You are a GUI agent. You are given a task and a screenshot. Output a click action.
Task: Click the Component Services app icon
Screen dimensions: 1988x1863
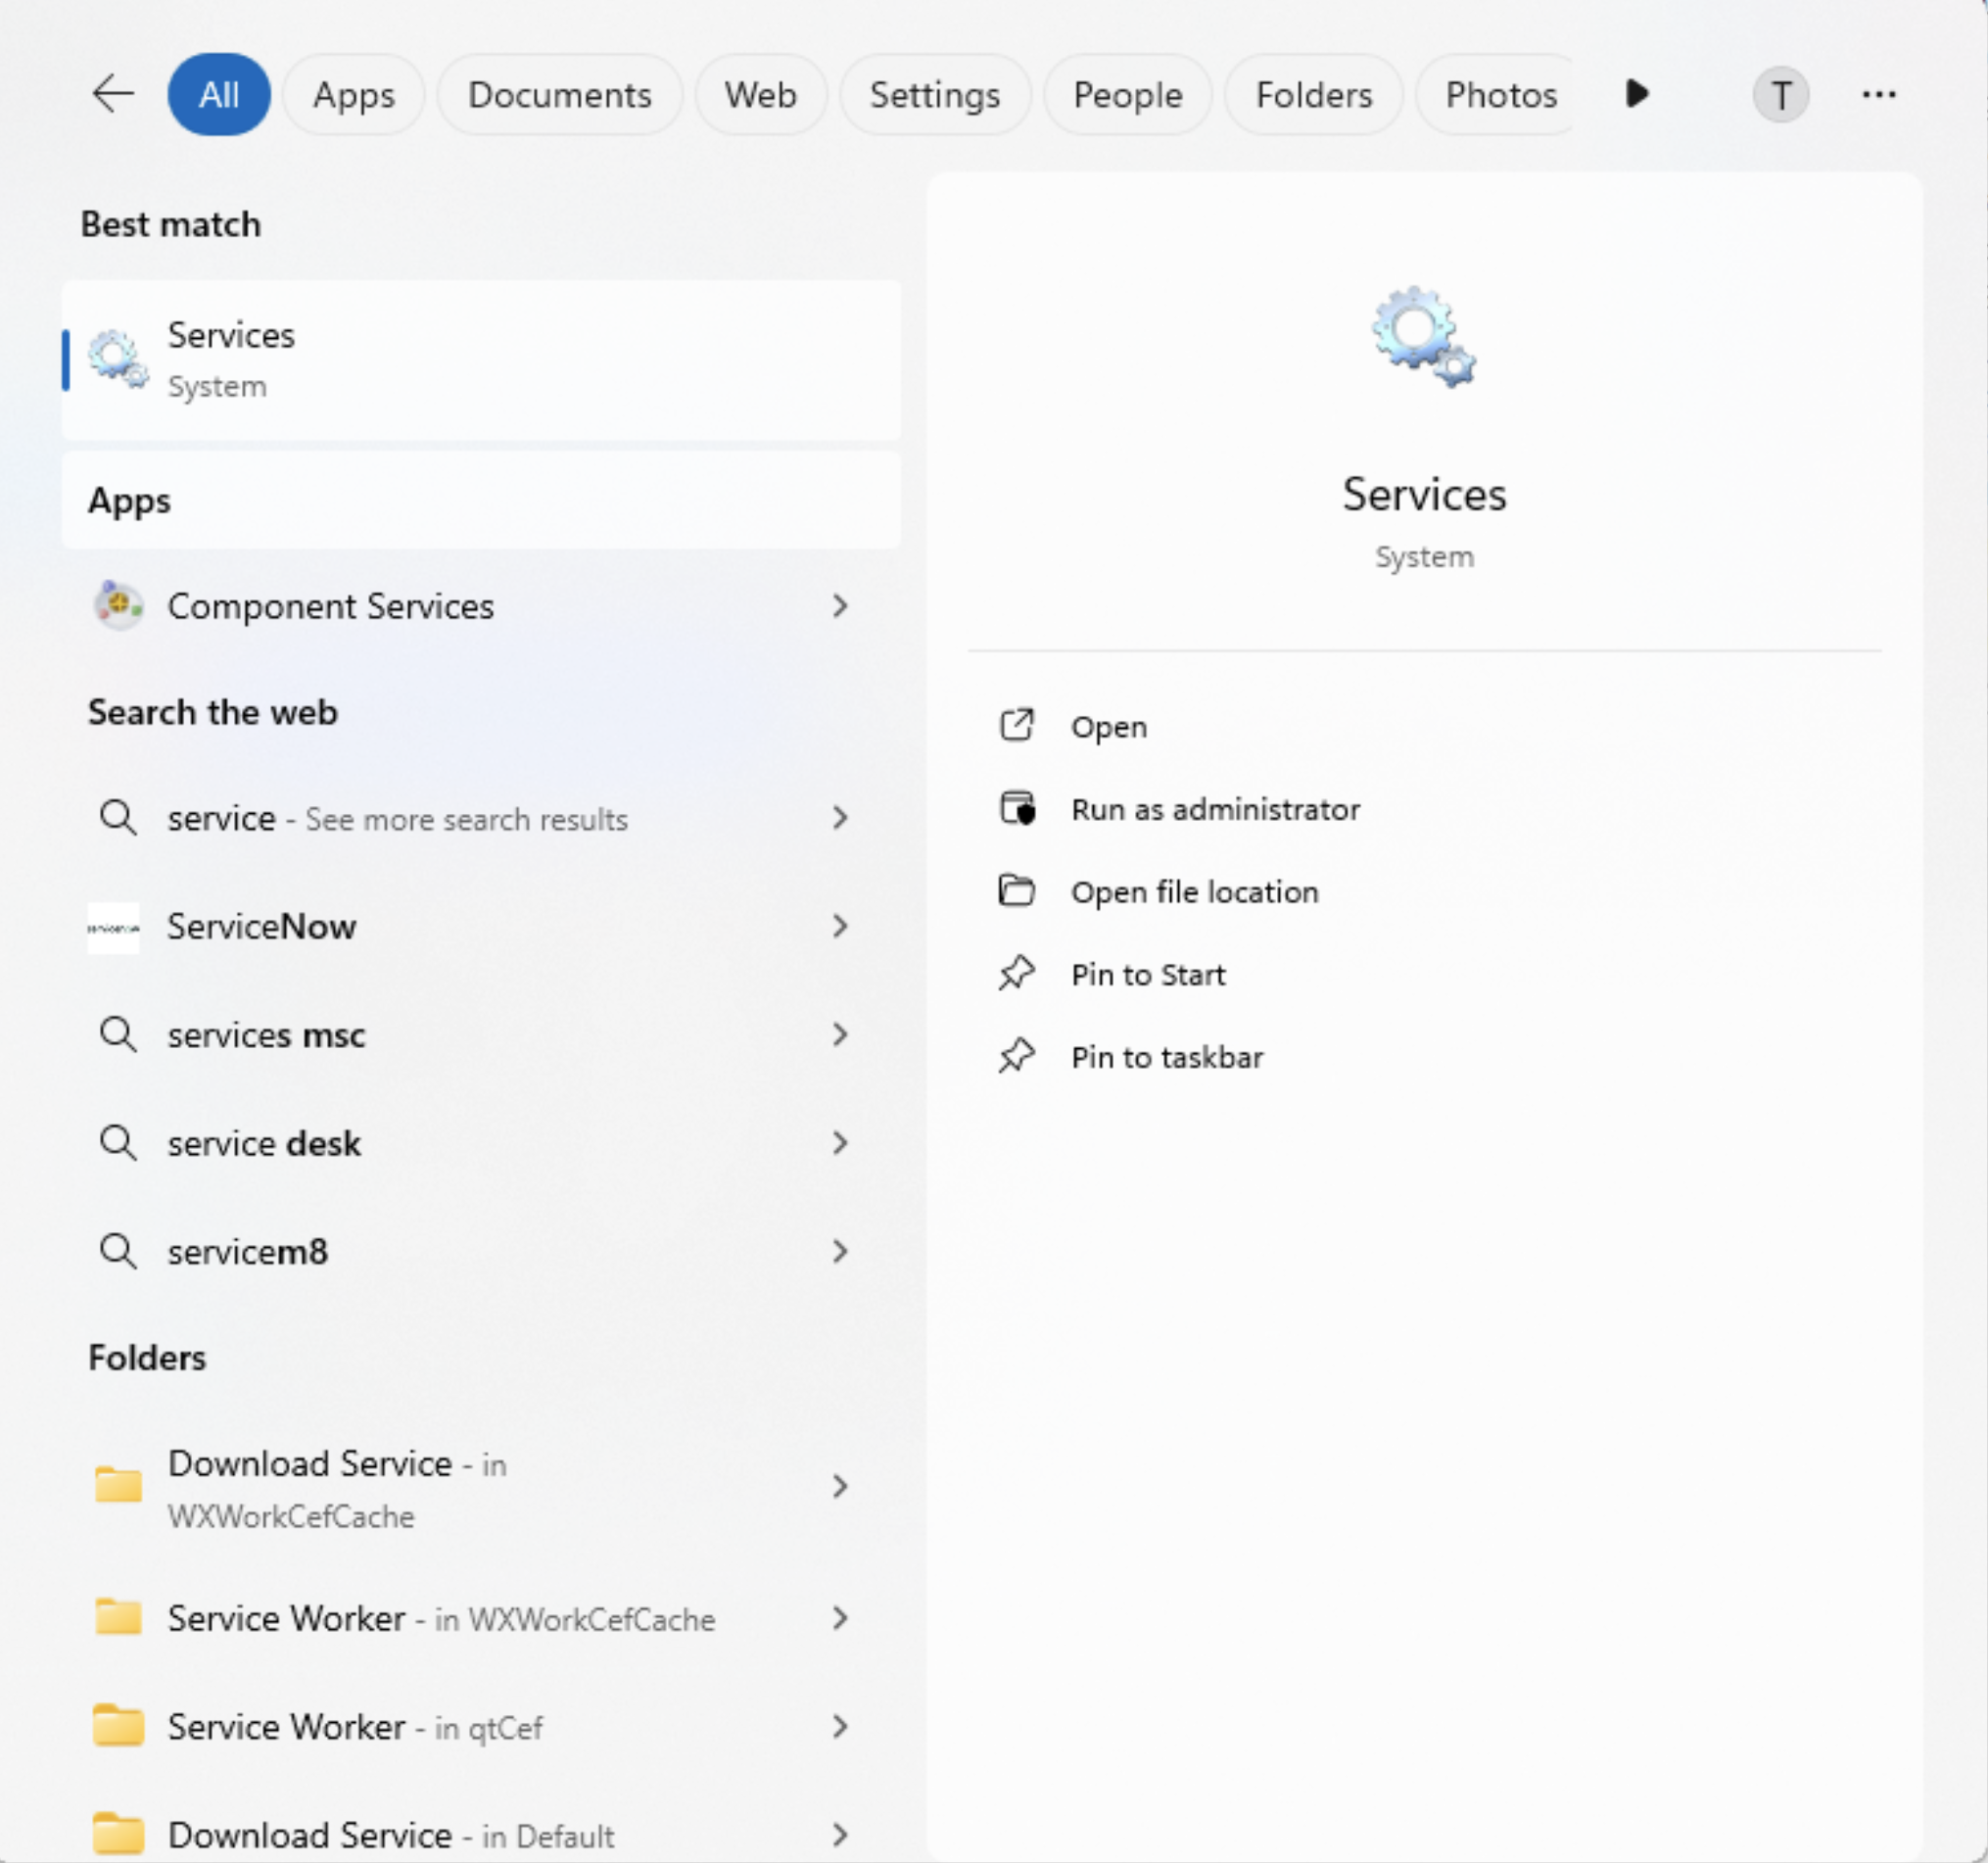tap(118, 606)
